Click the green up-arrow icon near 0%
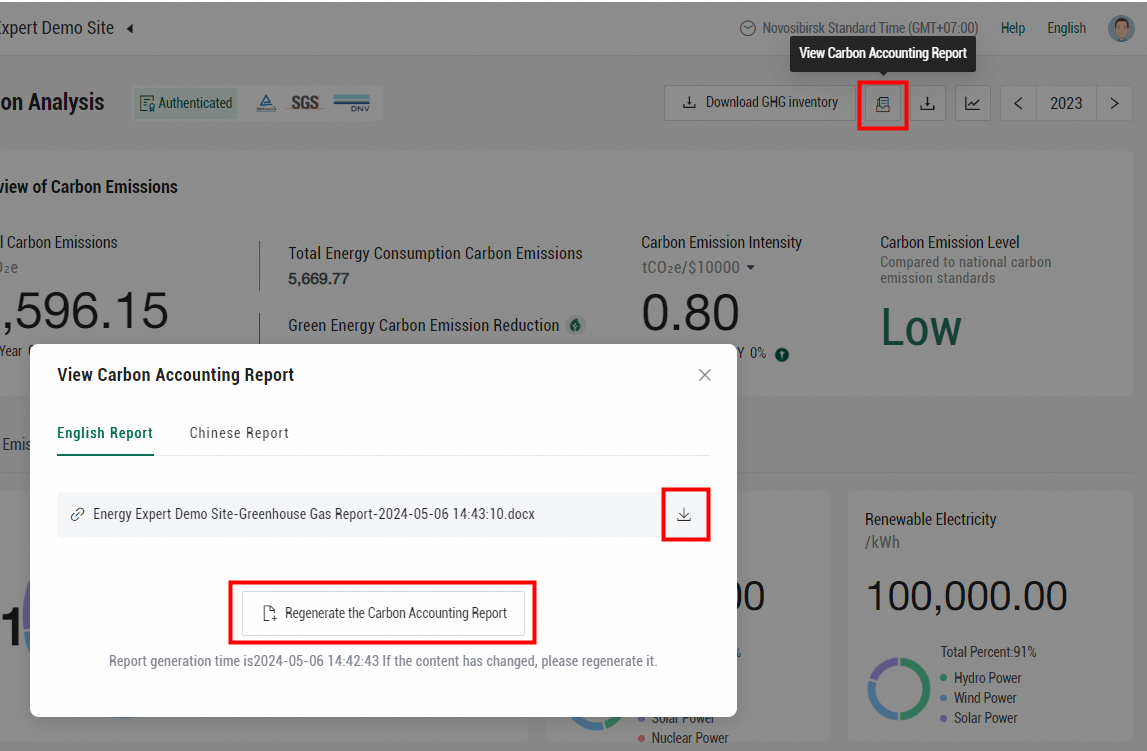 coord(782,355)
